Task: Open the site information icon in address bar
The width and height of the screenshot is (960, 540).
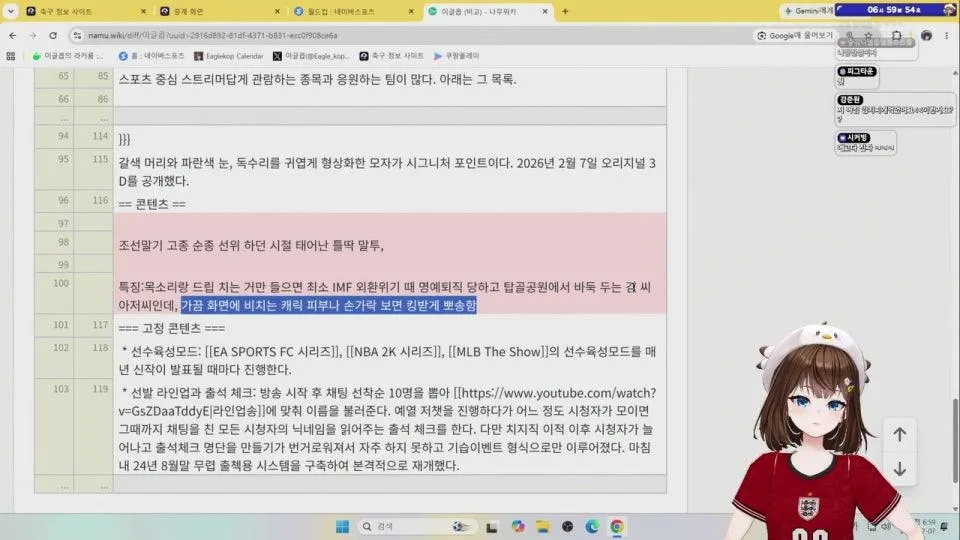Action: click(77, 36)
